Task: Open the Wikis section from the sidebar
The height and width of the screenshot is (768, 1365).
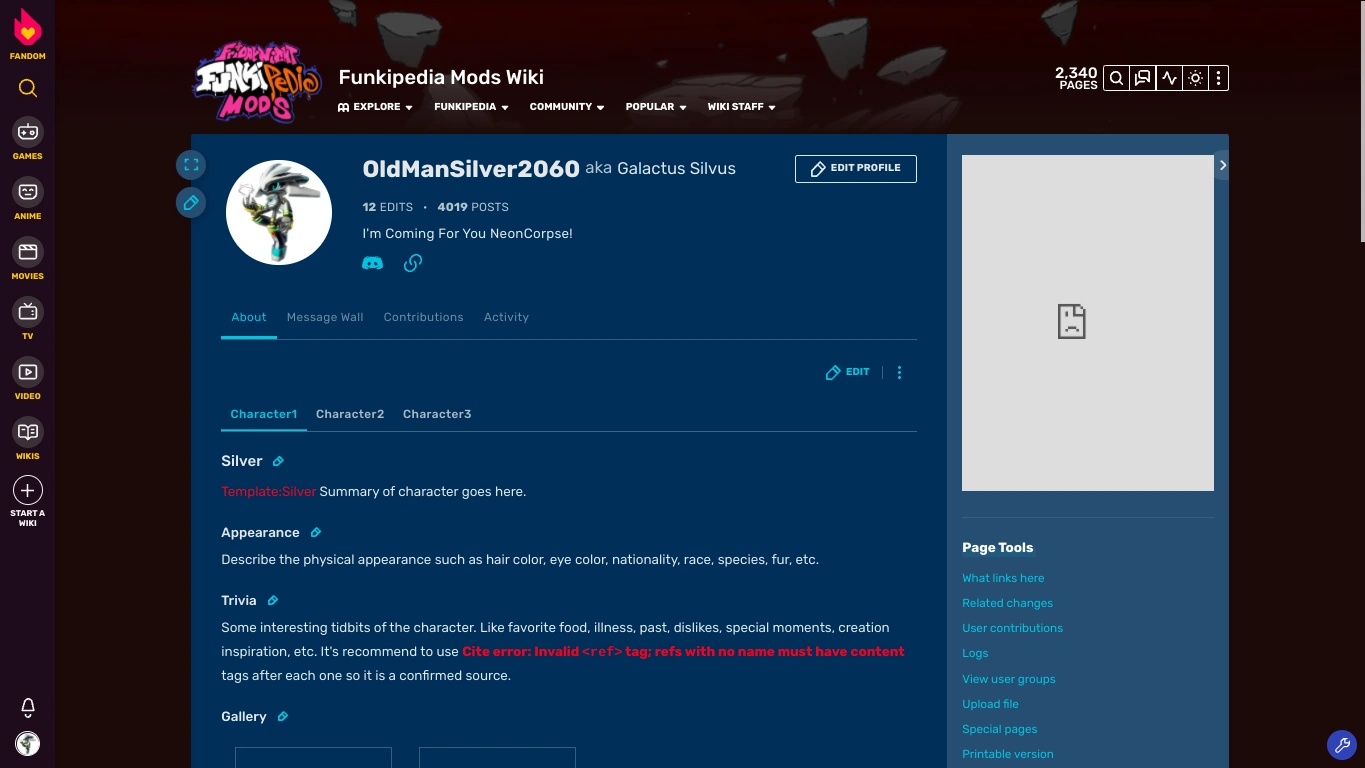Action: 27,431
